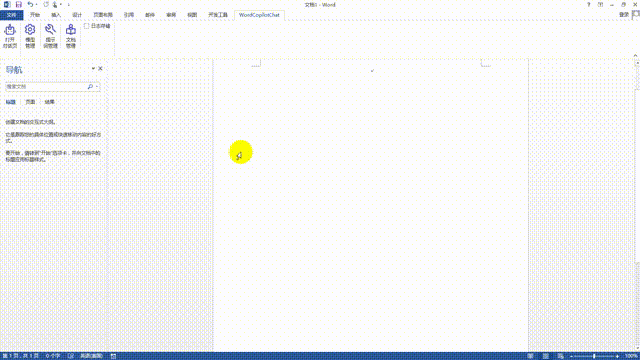Open touch mode dropdown arrow
640x360 pixels.
(x=60, y=4)
